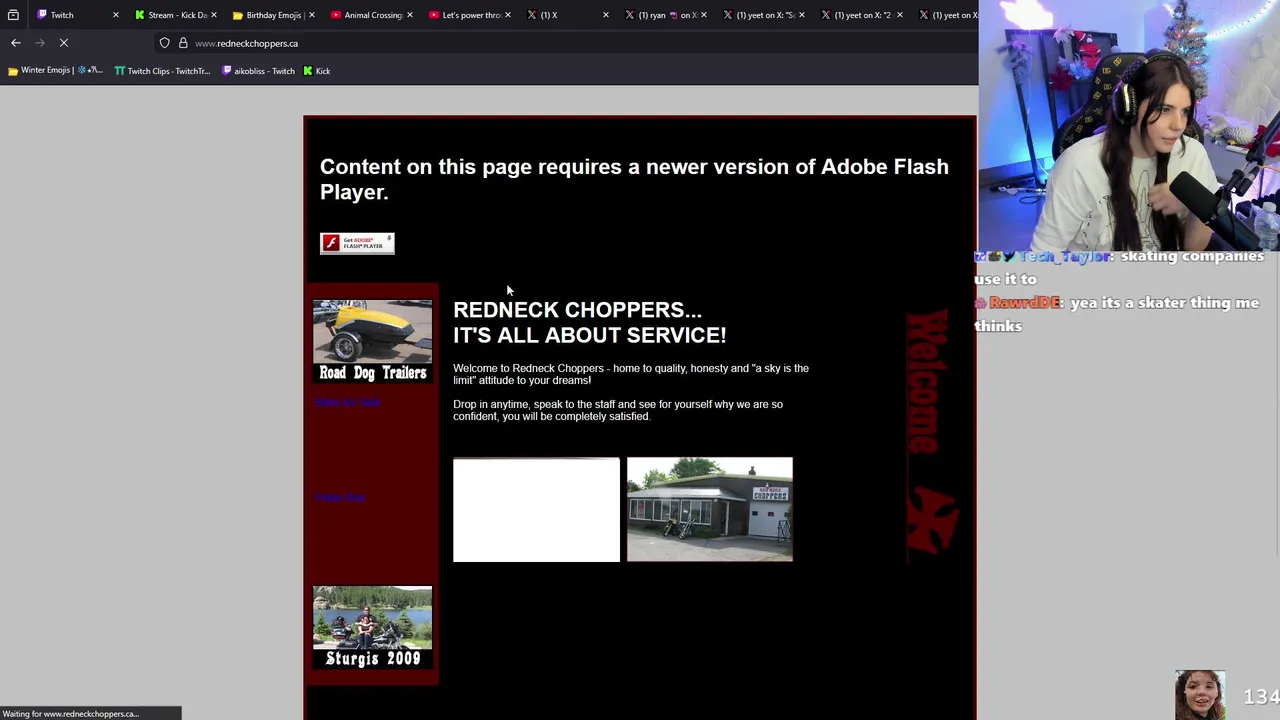This screenshot has width=1280, height=720.
Task: Click the upper faint blue sidebar link
Action: tap(347, 403)
